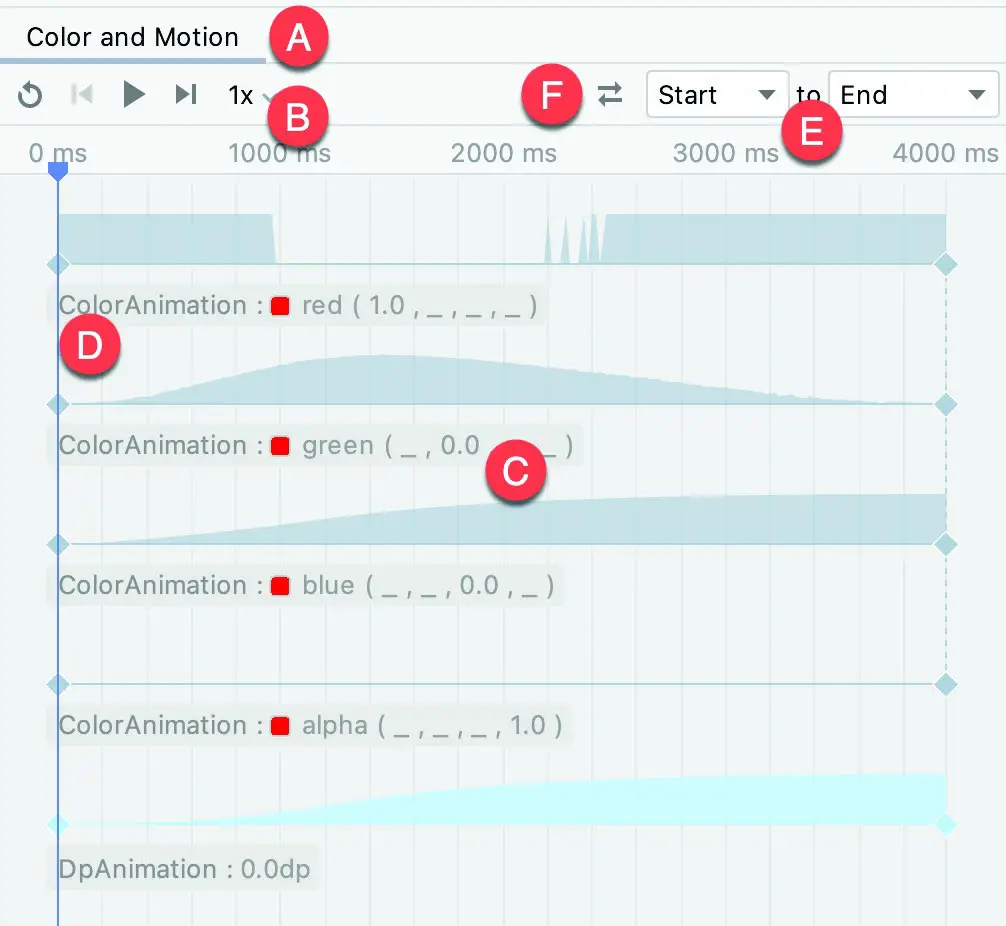Play the Color and Motion animation
Screen dimensions: 1006x926
point(133,94)
